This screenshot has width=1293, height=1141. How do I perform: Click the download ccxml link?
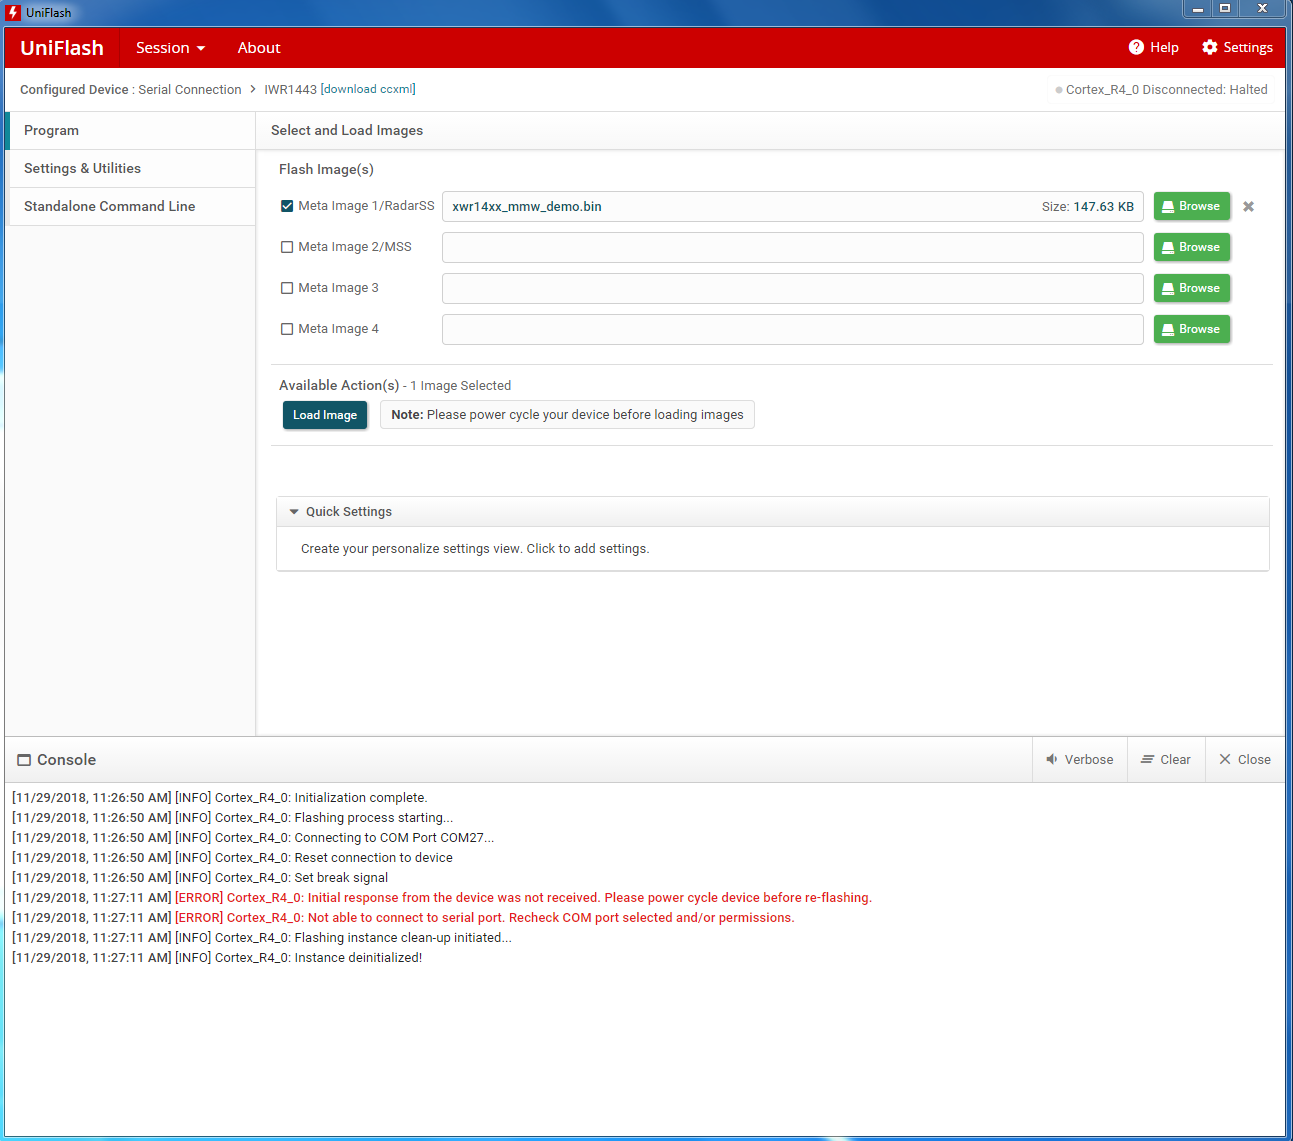click(368, 89)
